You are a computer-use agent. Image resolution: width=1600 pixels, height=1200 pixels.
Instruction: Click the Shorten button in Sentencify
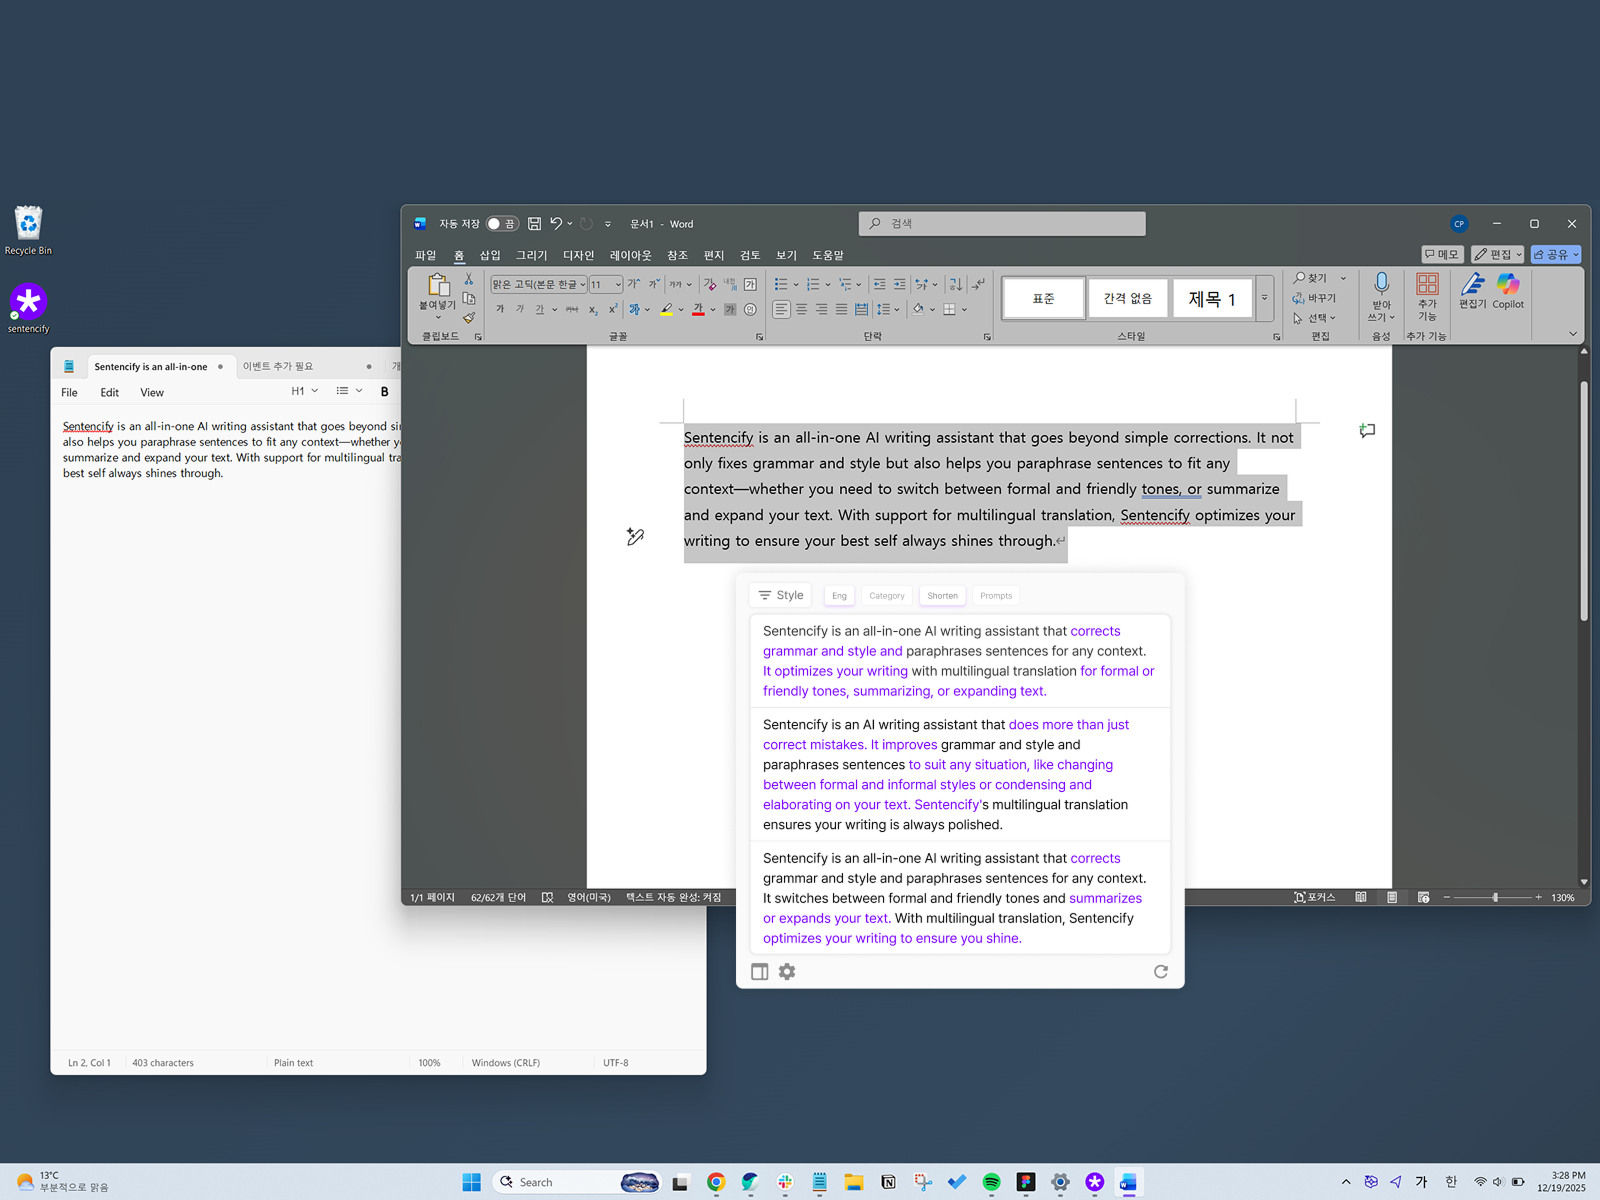tap(942, 595)
